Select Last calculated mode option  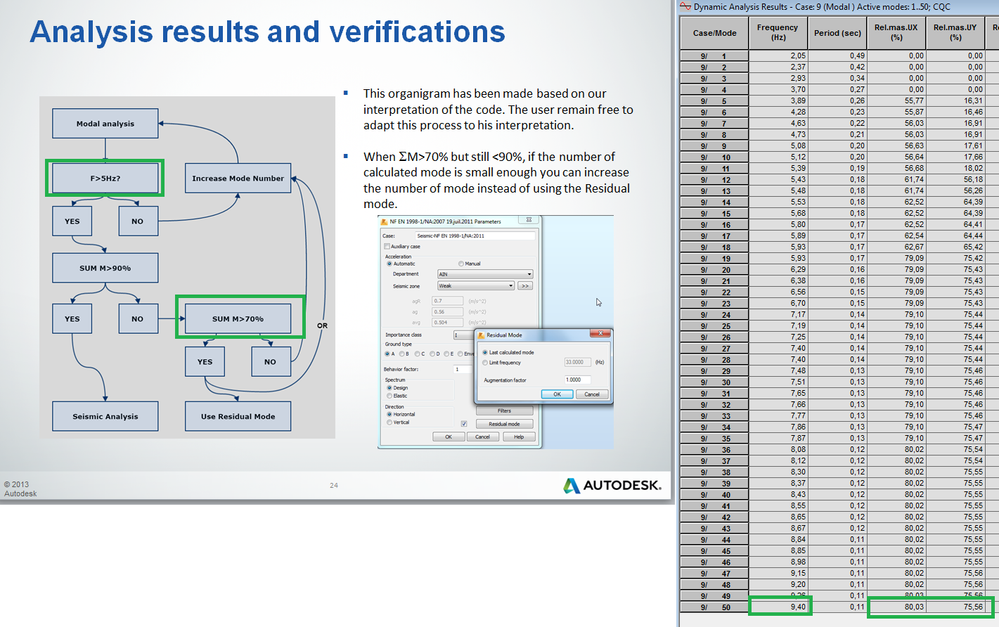[485, 352]
